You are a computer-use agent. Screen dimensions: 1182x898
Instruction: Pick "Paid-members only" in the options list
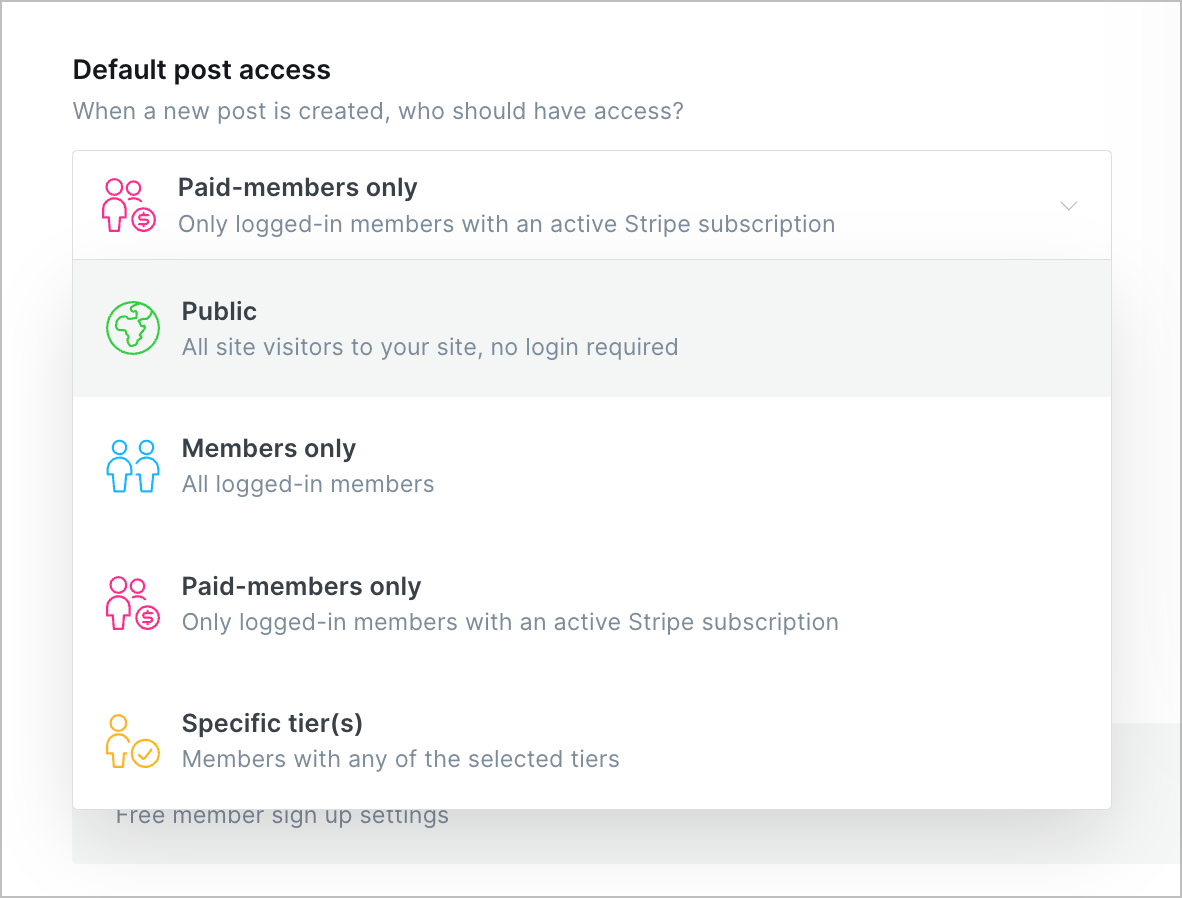pyautogui.click(x=301, y=587)
